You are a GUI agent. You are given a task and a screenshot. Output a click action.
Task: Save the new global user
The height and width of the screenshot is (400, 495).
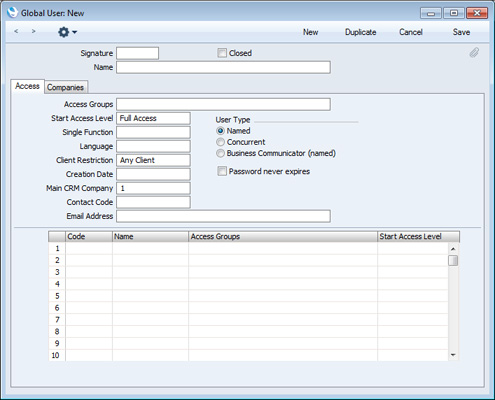click(x=461, y=32)
